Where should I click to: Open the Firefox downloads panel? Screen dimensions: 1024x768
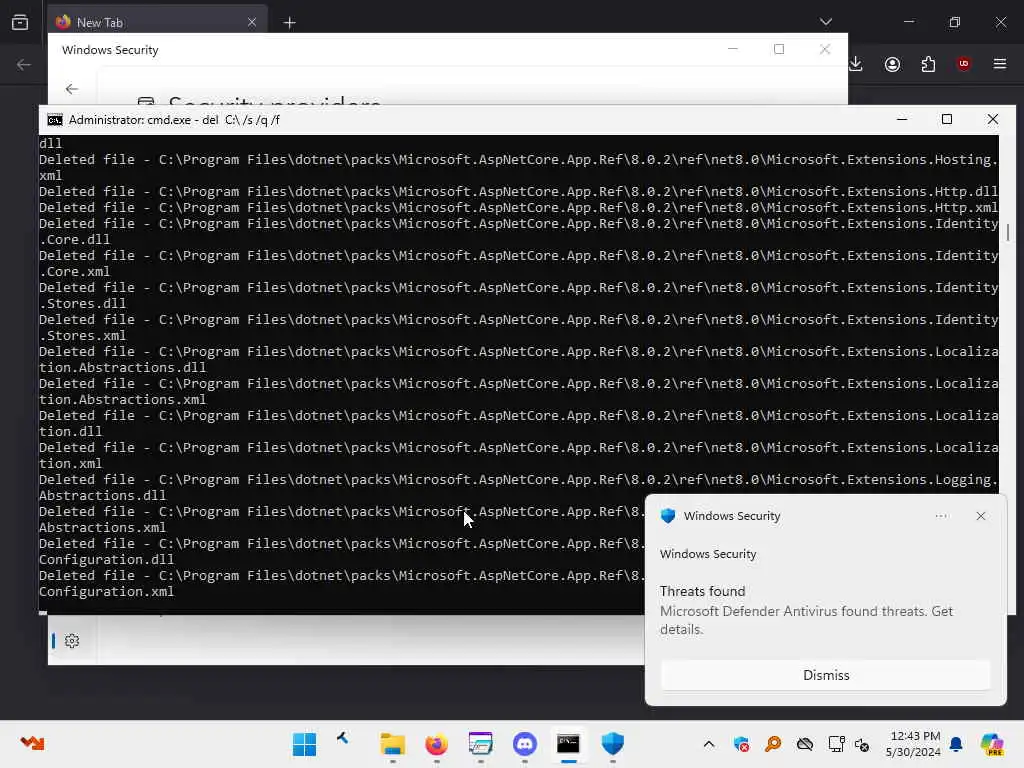tap(856, 64)
